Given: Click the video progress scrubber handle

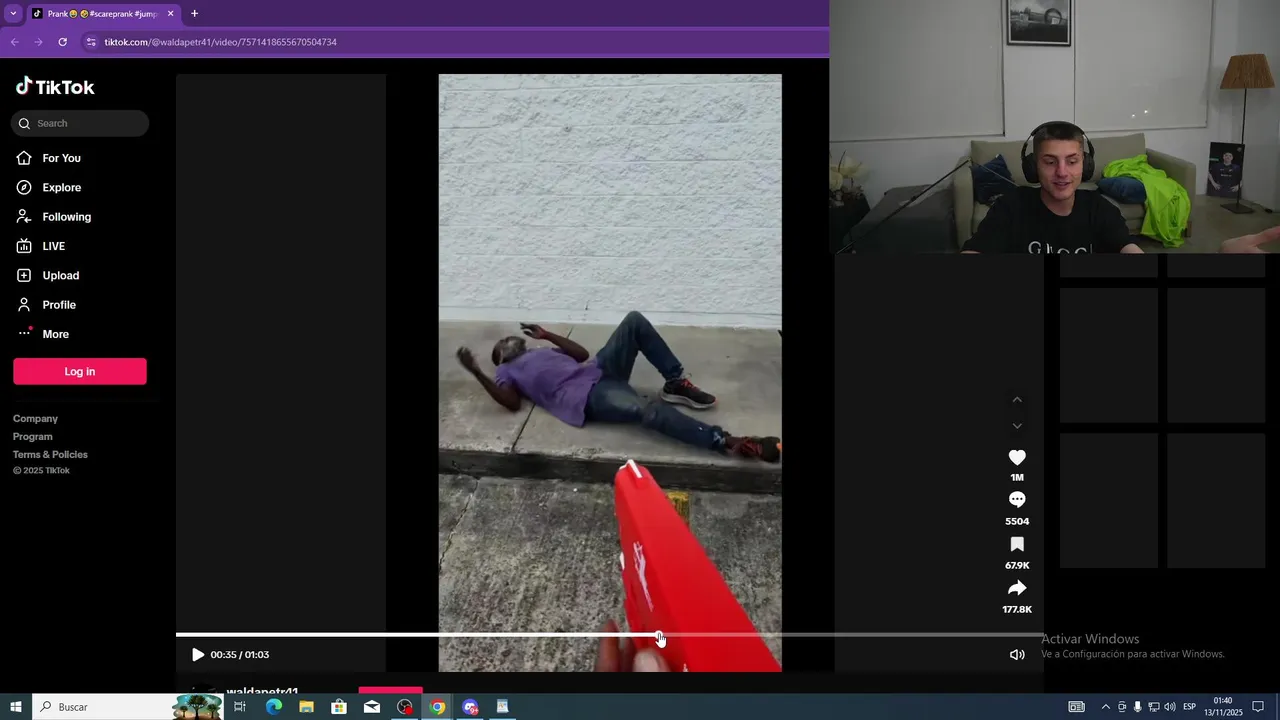Looking at the screenshot, I should tap(660, 635).
